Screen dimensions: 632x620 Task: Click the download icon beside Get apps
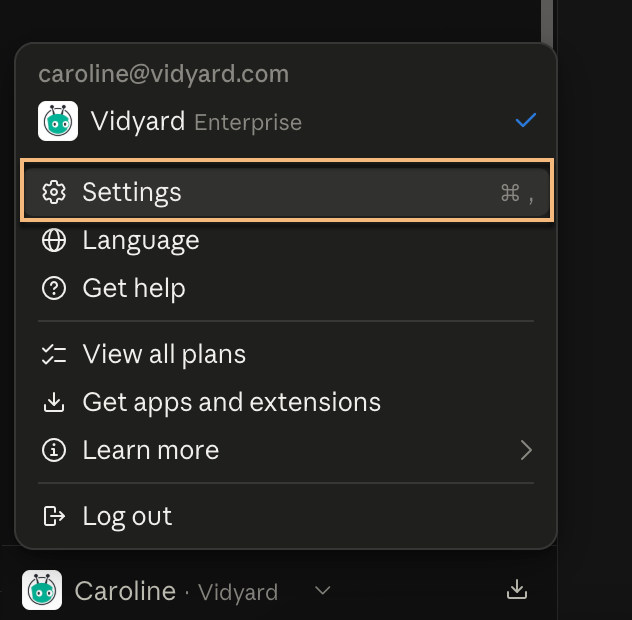point(54,402)
